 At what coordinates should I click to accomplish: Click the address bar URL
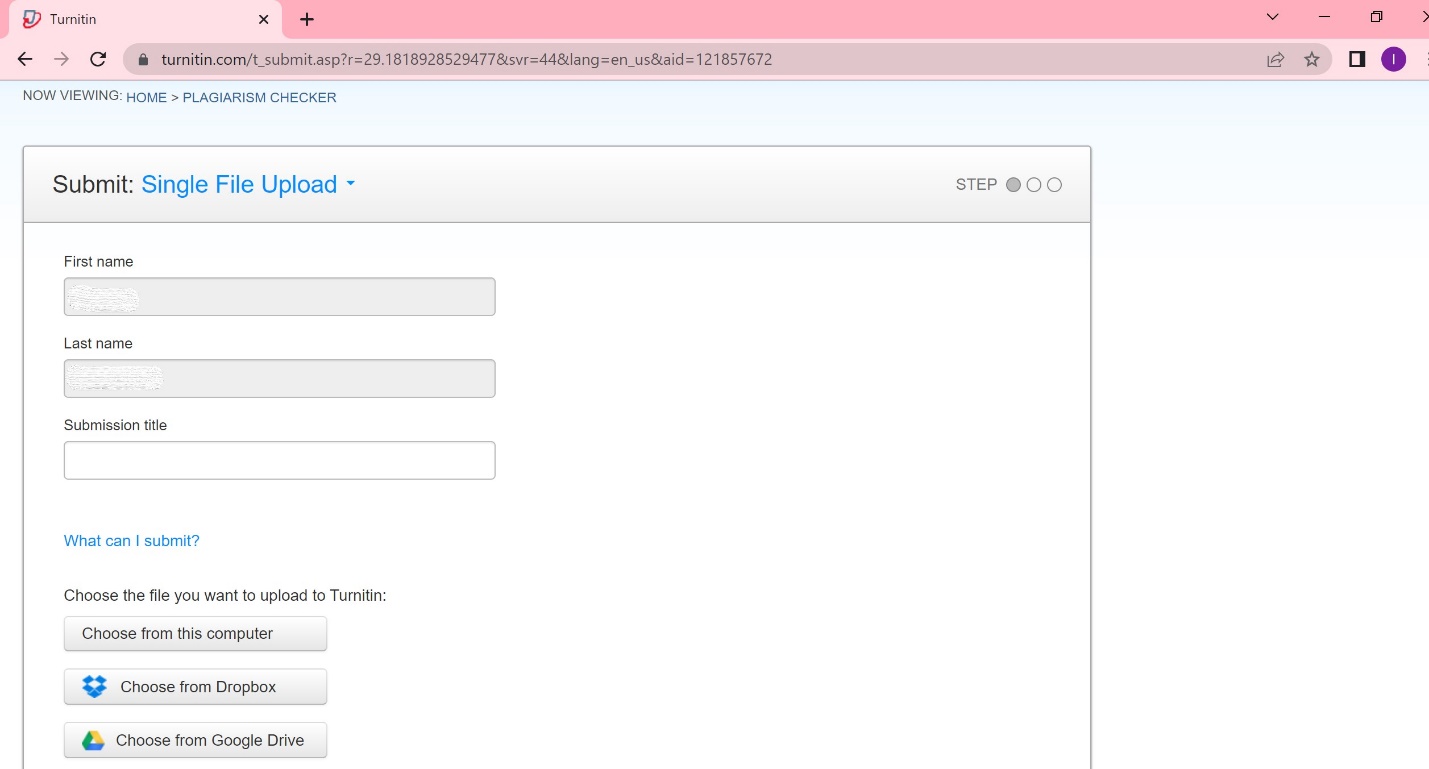click(467, 60)
